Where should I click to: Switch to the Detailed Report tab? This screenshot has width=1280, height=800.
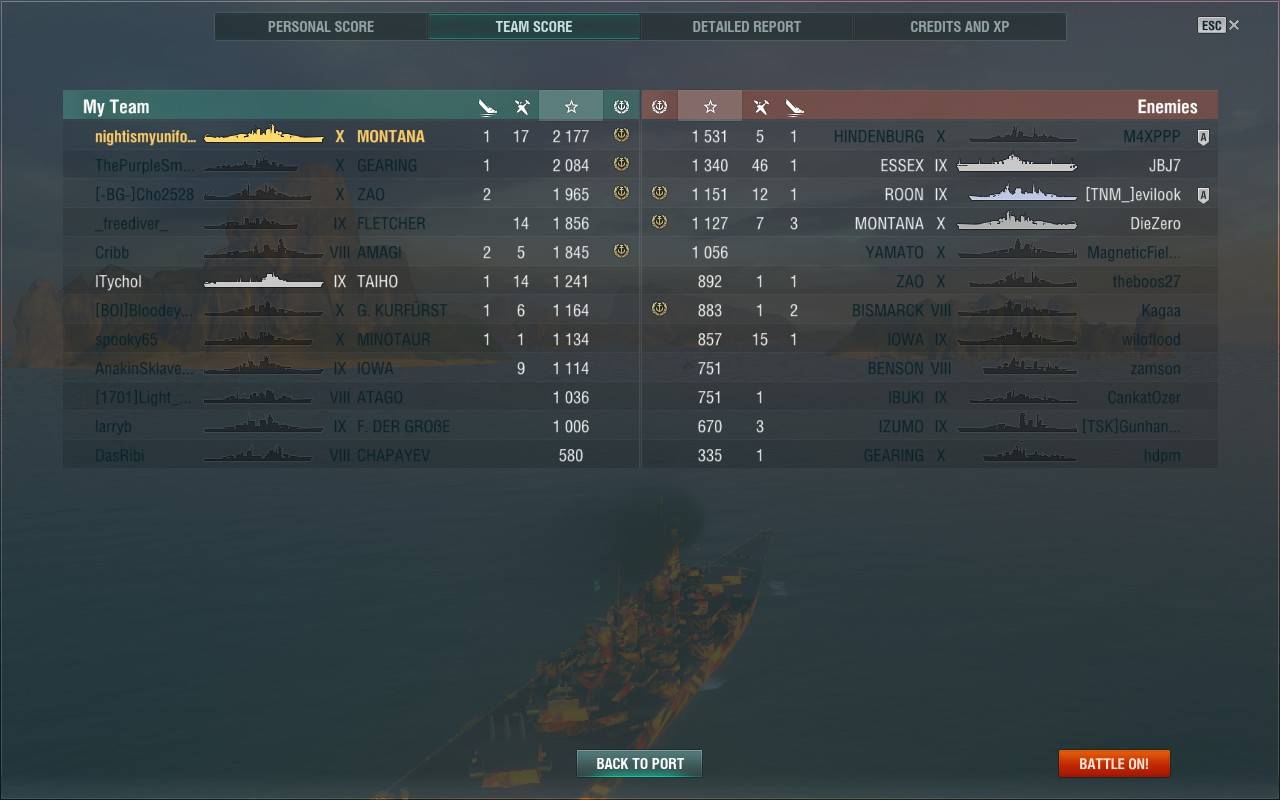(x=746, y=27)
